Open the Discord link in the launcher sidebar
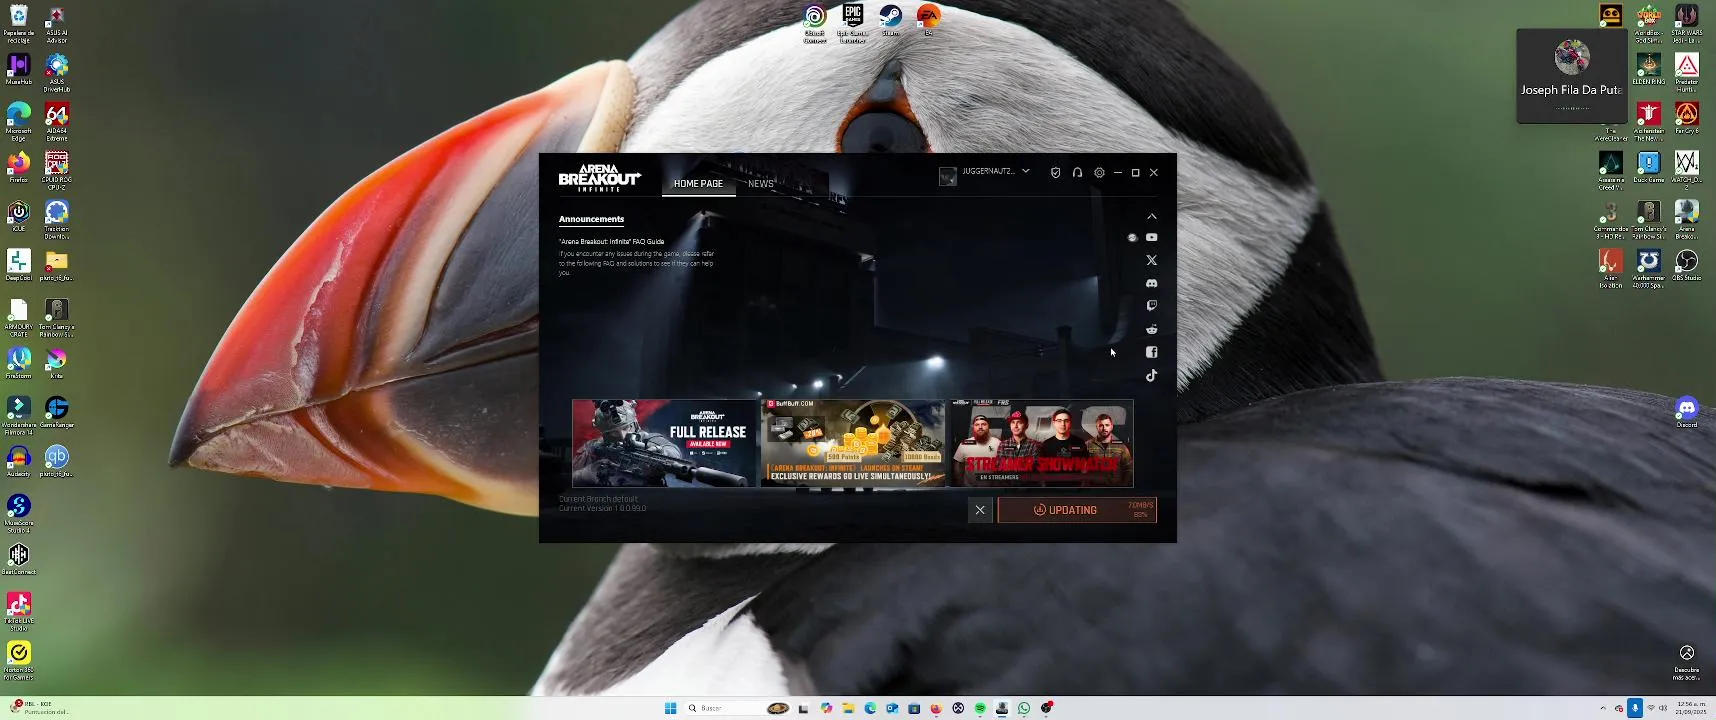This screenshot has width=1716, height=720. [x=1152, y=283]
